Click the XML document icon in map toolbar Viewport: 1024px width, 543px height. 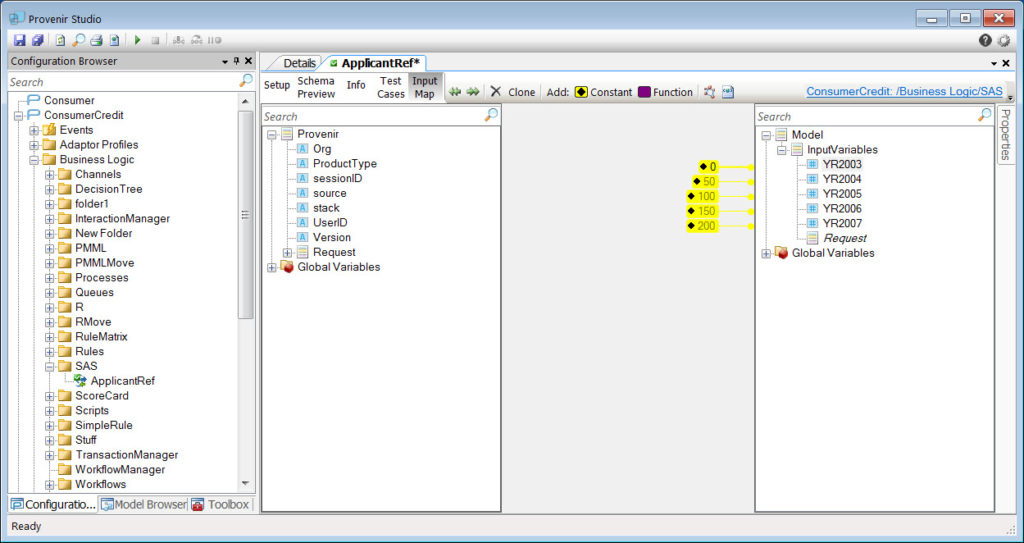click(x=728, y=92)
